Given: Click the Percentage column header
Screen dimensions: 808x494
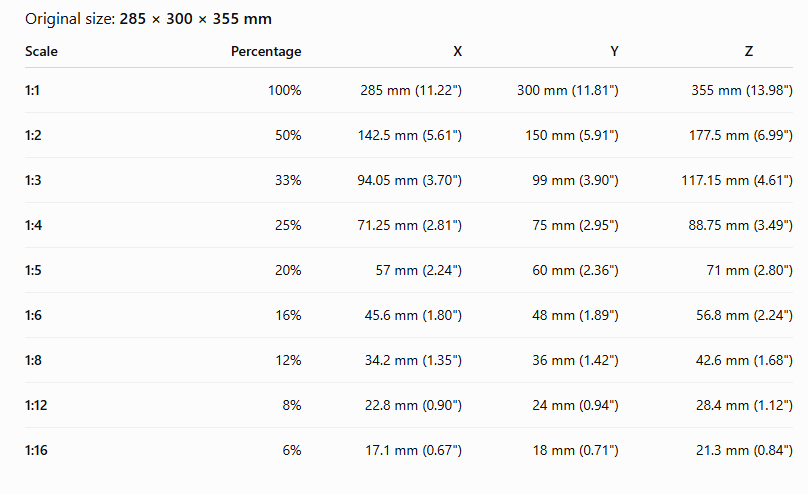Looking at the screenshot, I should [x=266, y=52].
